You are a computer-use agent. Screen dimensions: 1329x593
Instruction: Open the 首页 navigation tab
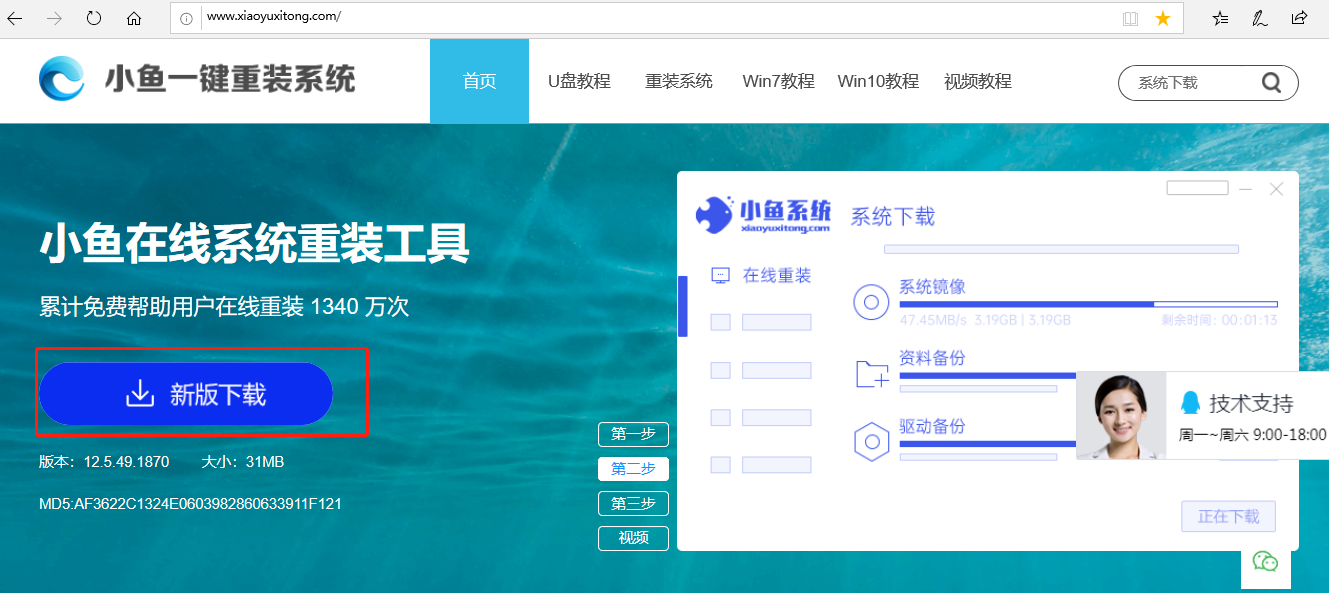coord(479,82)
